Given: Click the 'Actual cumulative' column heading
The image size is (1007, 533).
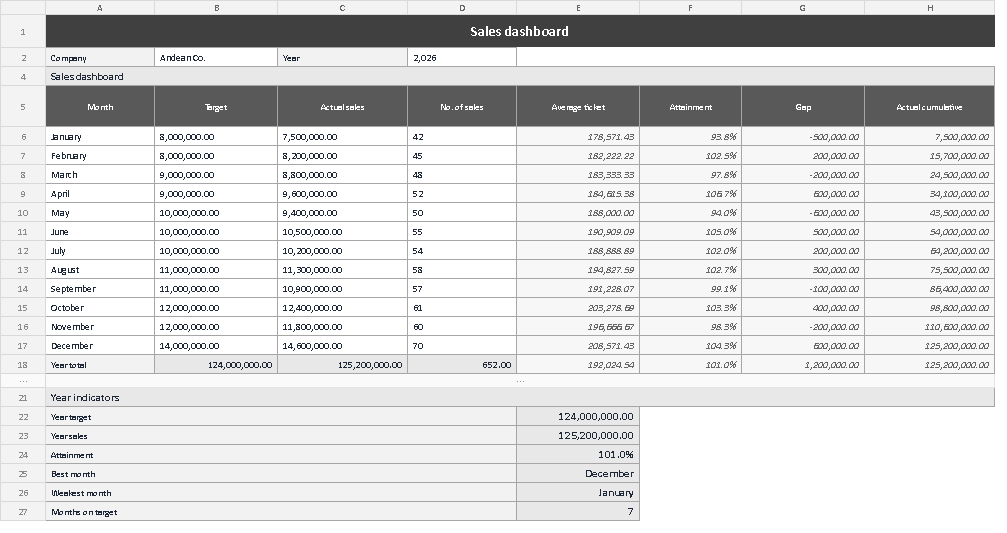Looking at the screenshot, I should 929,107.
